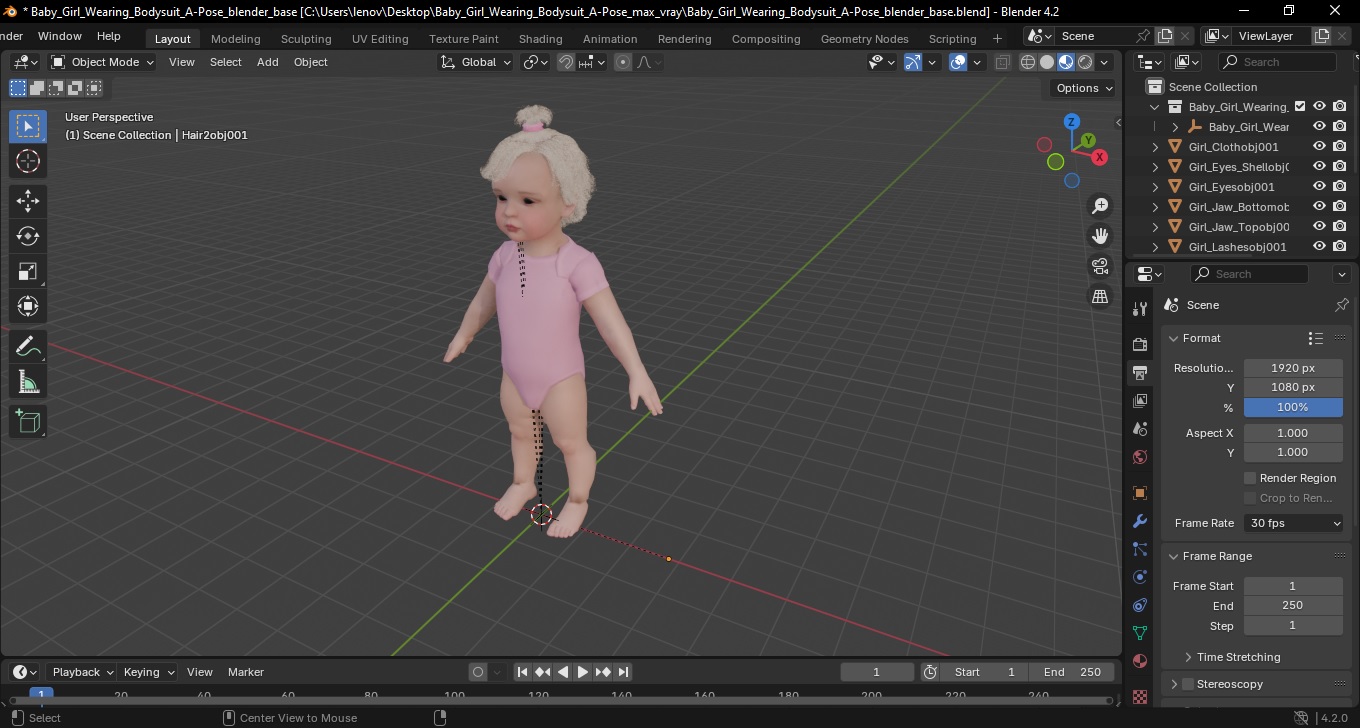Select the Select Box tool

[x=28, y=126]
